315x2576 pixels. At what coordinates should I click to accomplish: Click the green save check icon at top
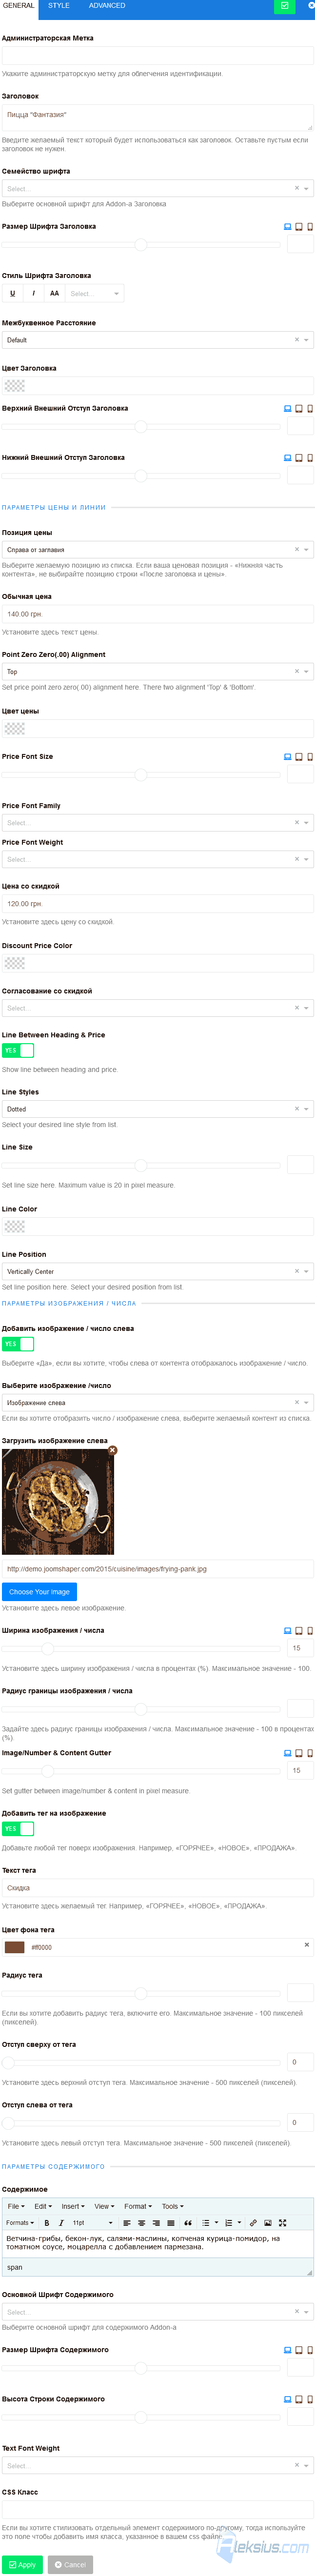[x=284, y=6]
